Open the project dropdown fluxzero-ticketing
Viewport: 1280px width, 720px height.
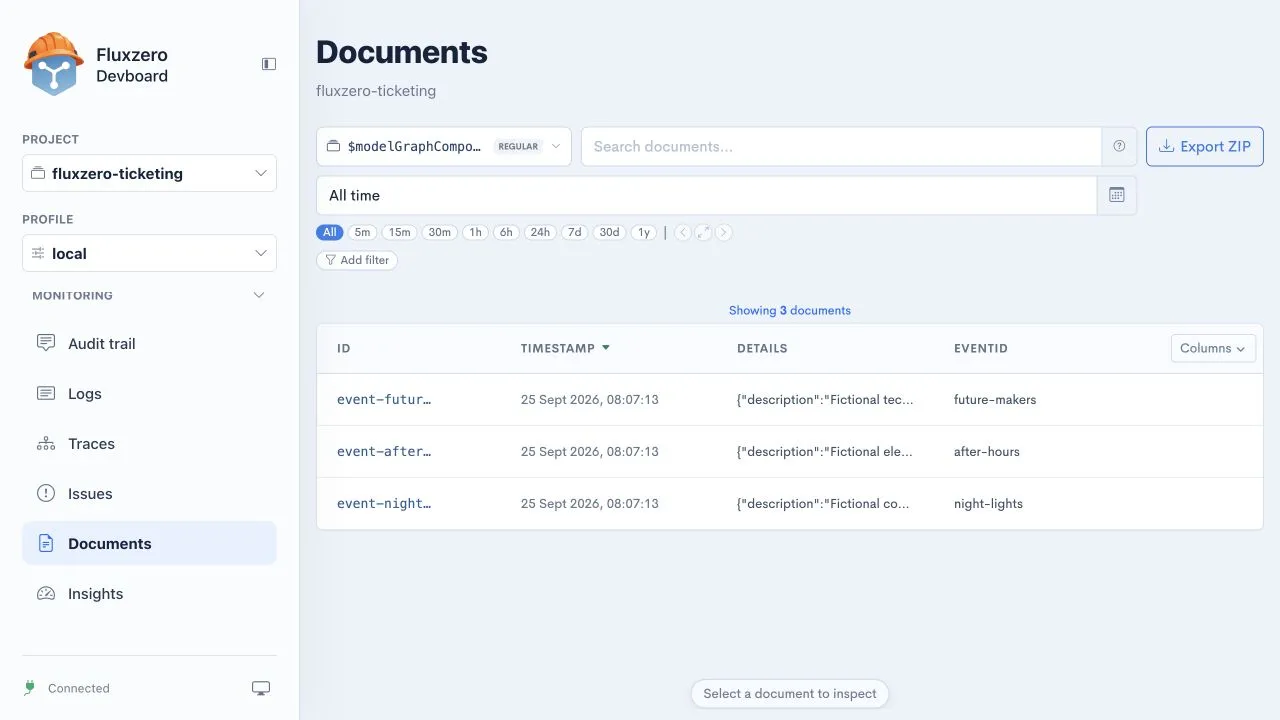(x=149, y=173)
